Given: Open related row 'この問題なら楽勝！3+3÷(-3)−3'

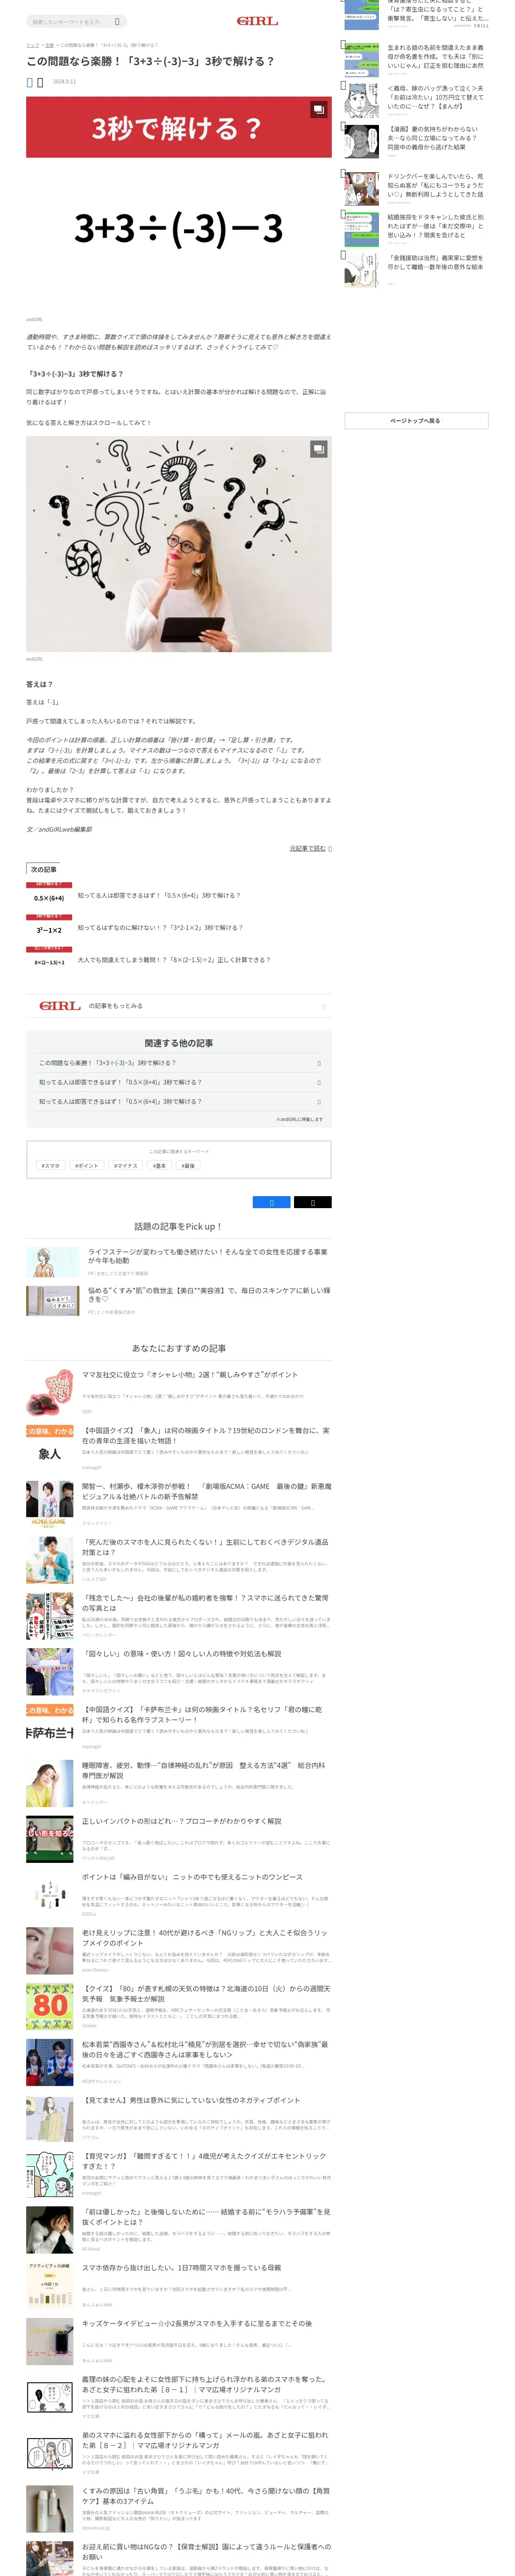Looking at the screenshot, I should pos(179,1063).
